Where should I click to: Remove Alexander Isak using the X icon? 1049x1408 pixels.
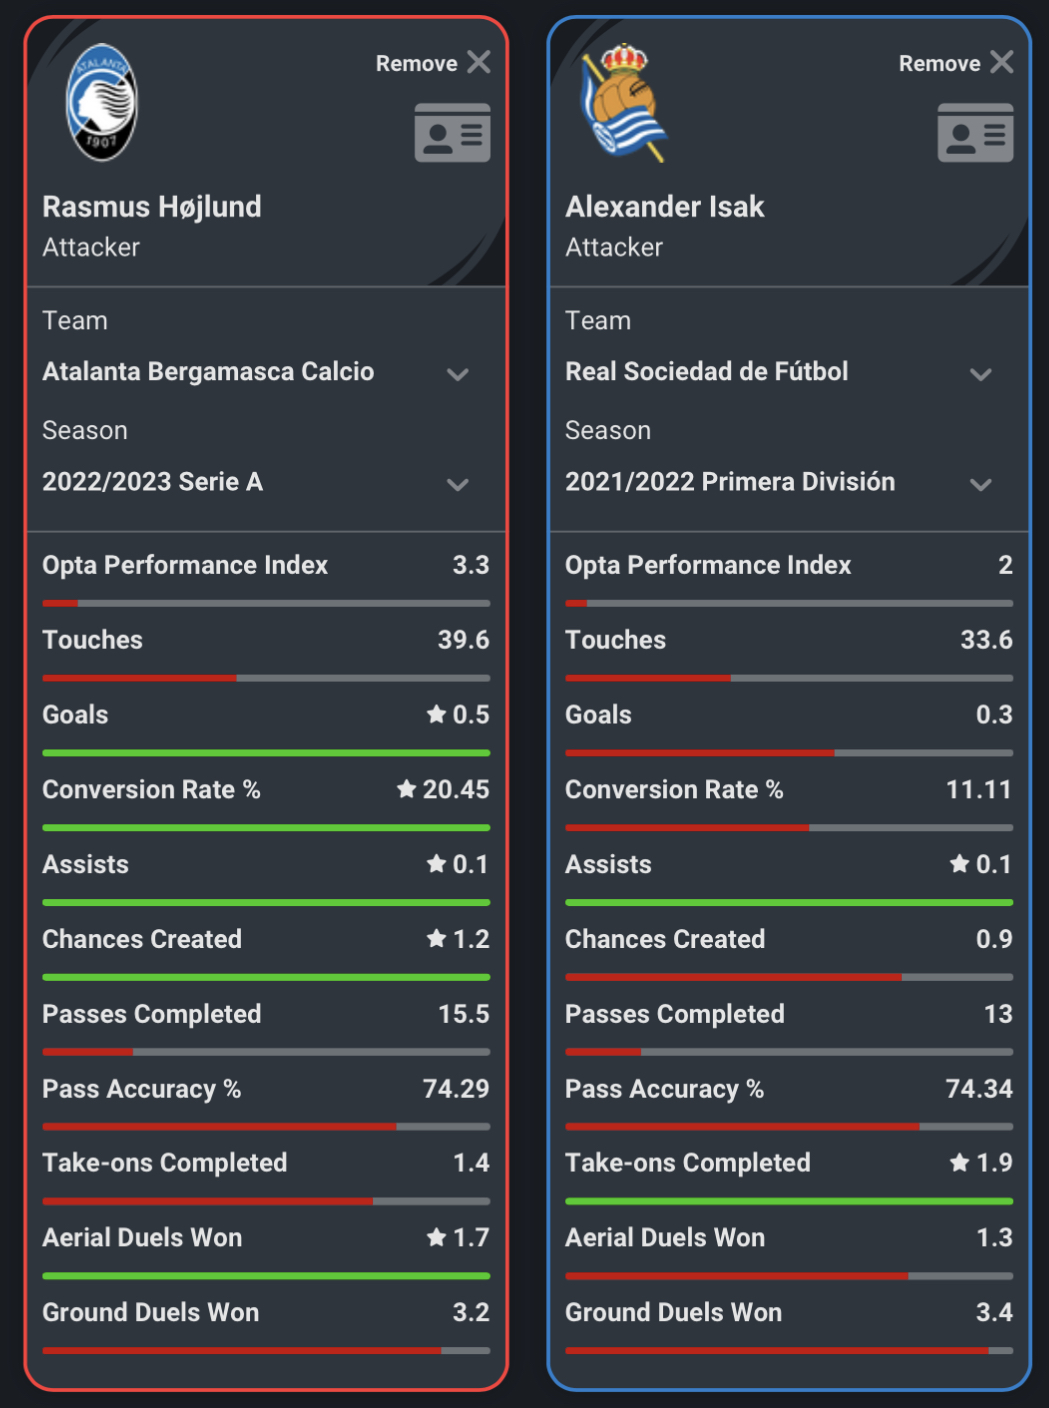(x=1002, y=62)
